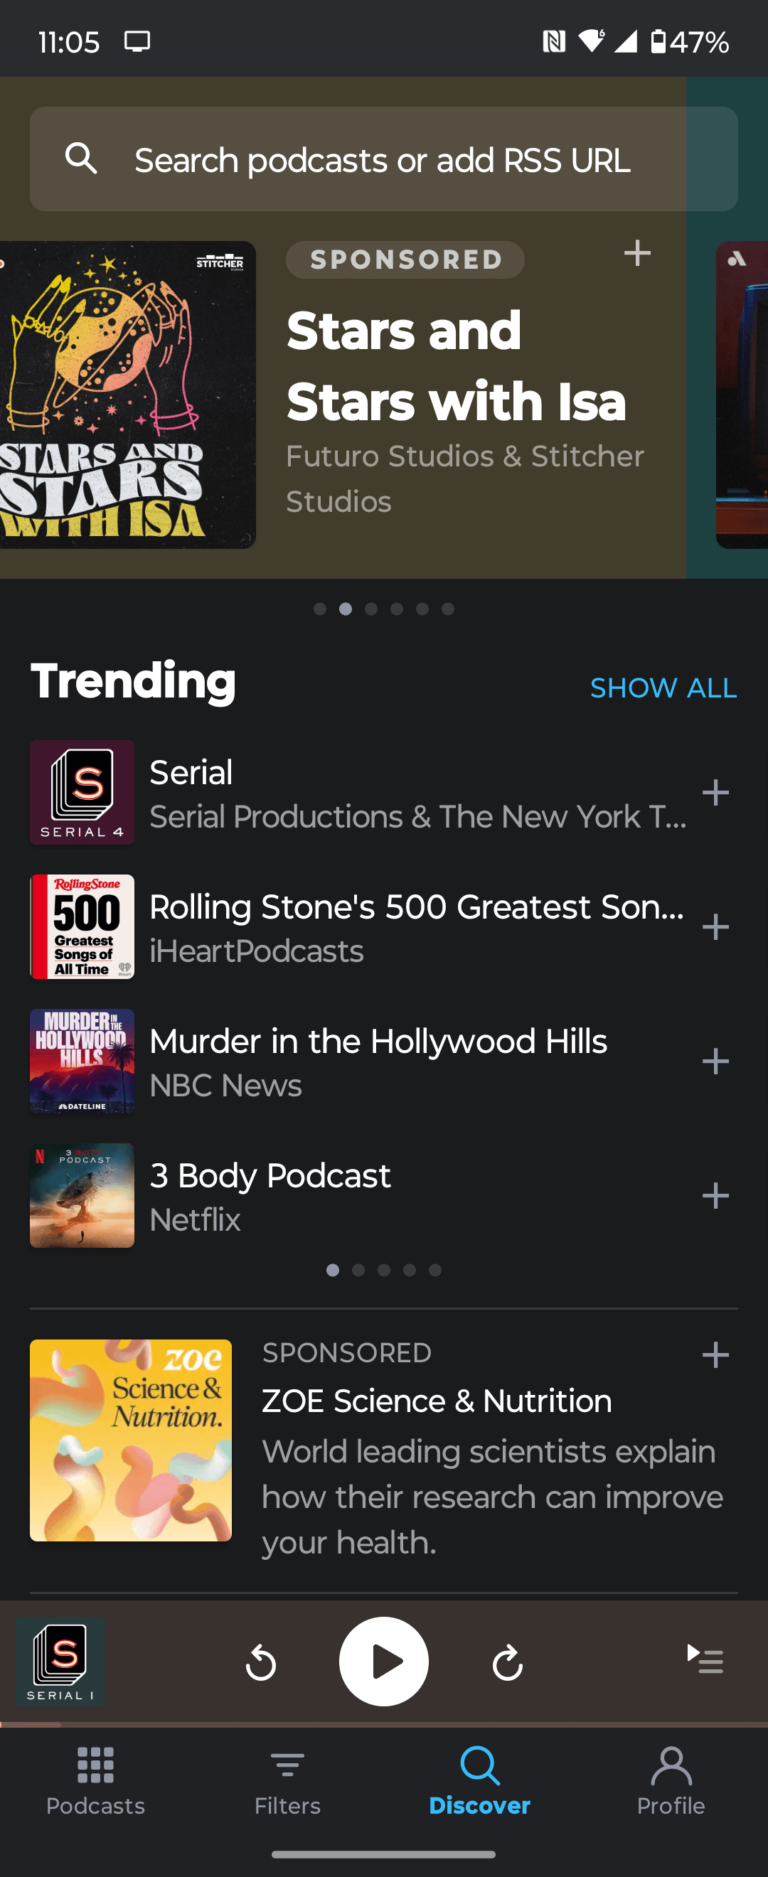Show all trending podcasts

(663, 688)
